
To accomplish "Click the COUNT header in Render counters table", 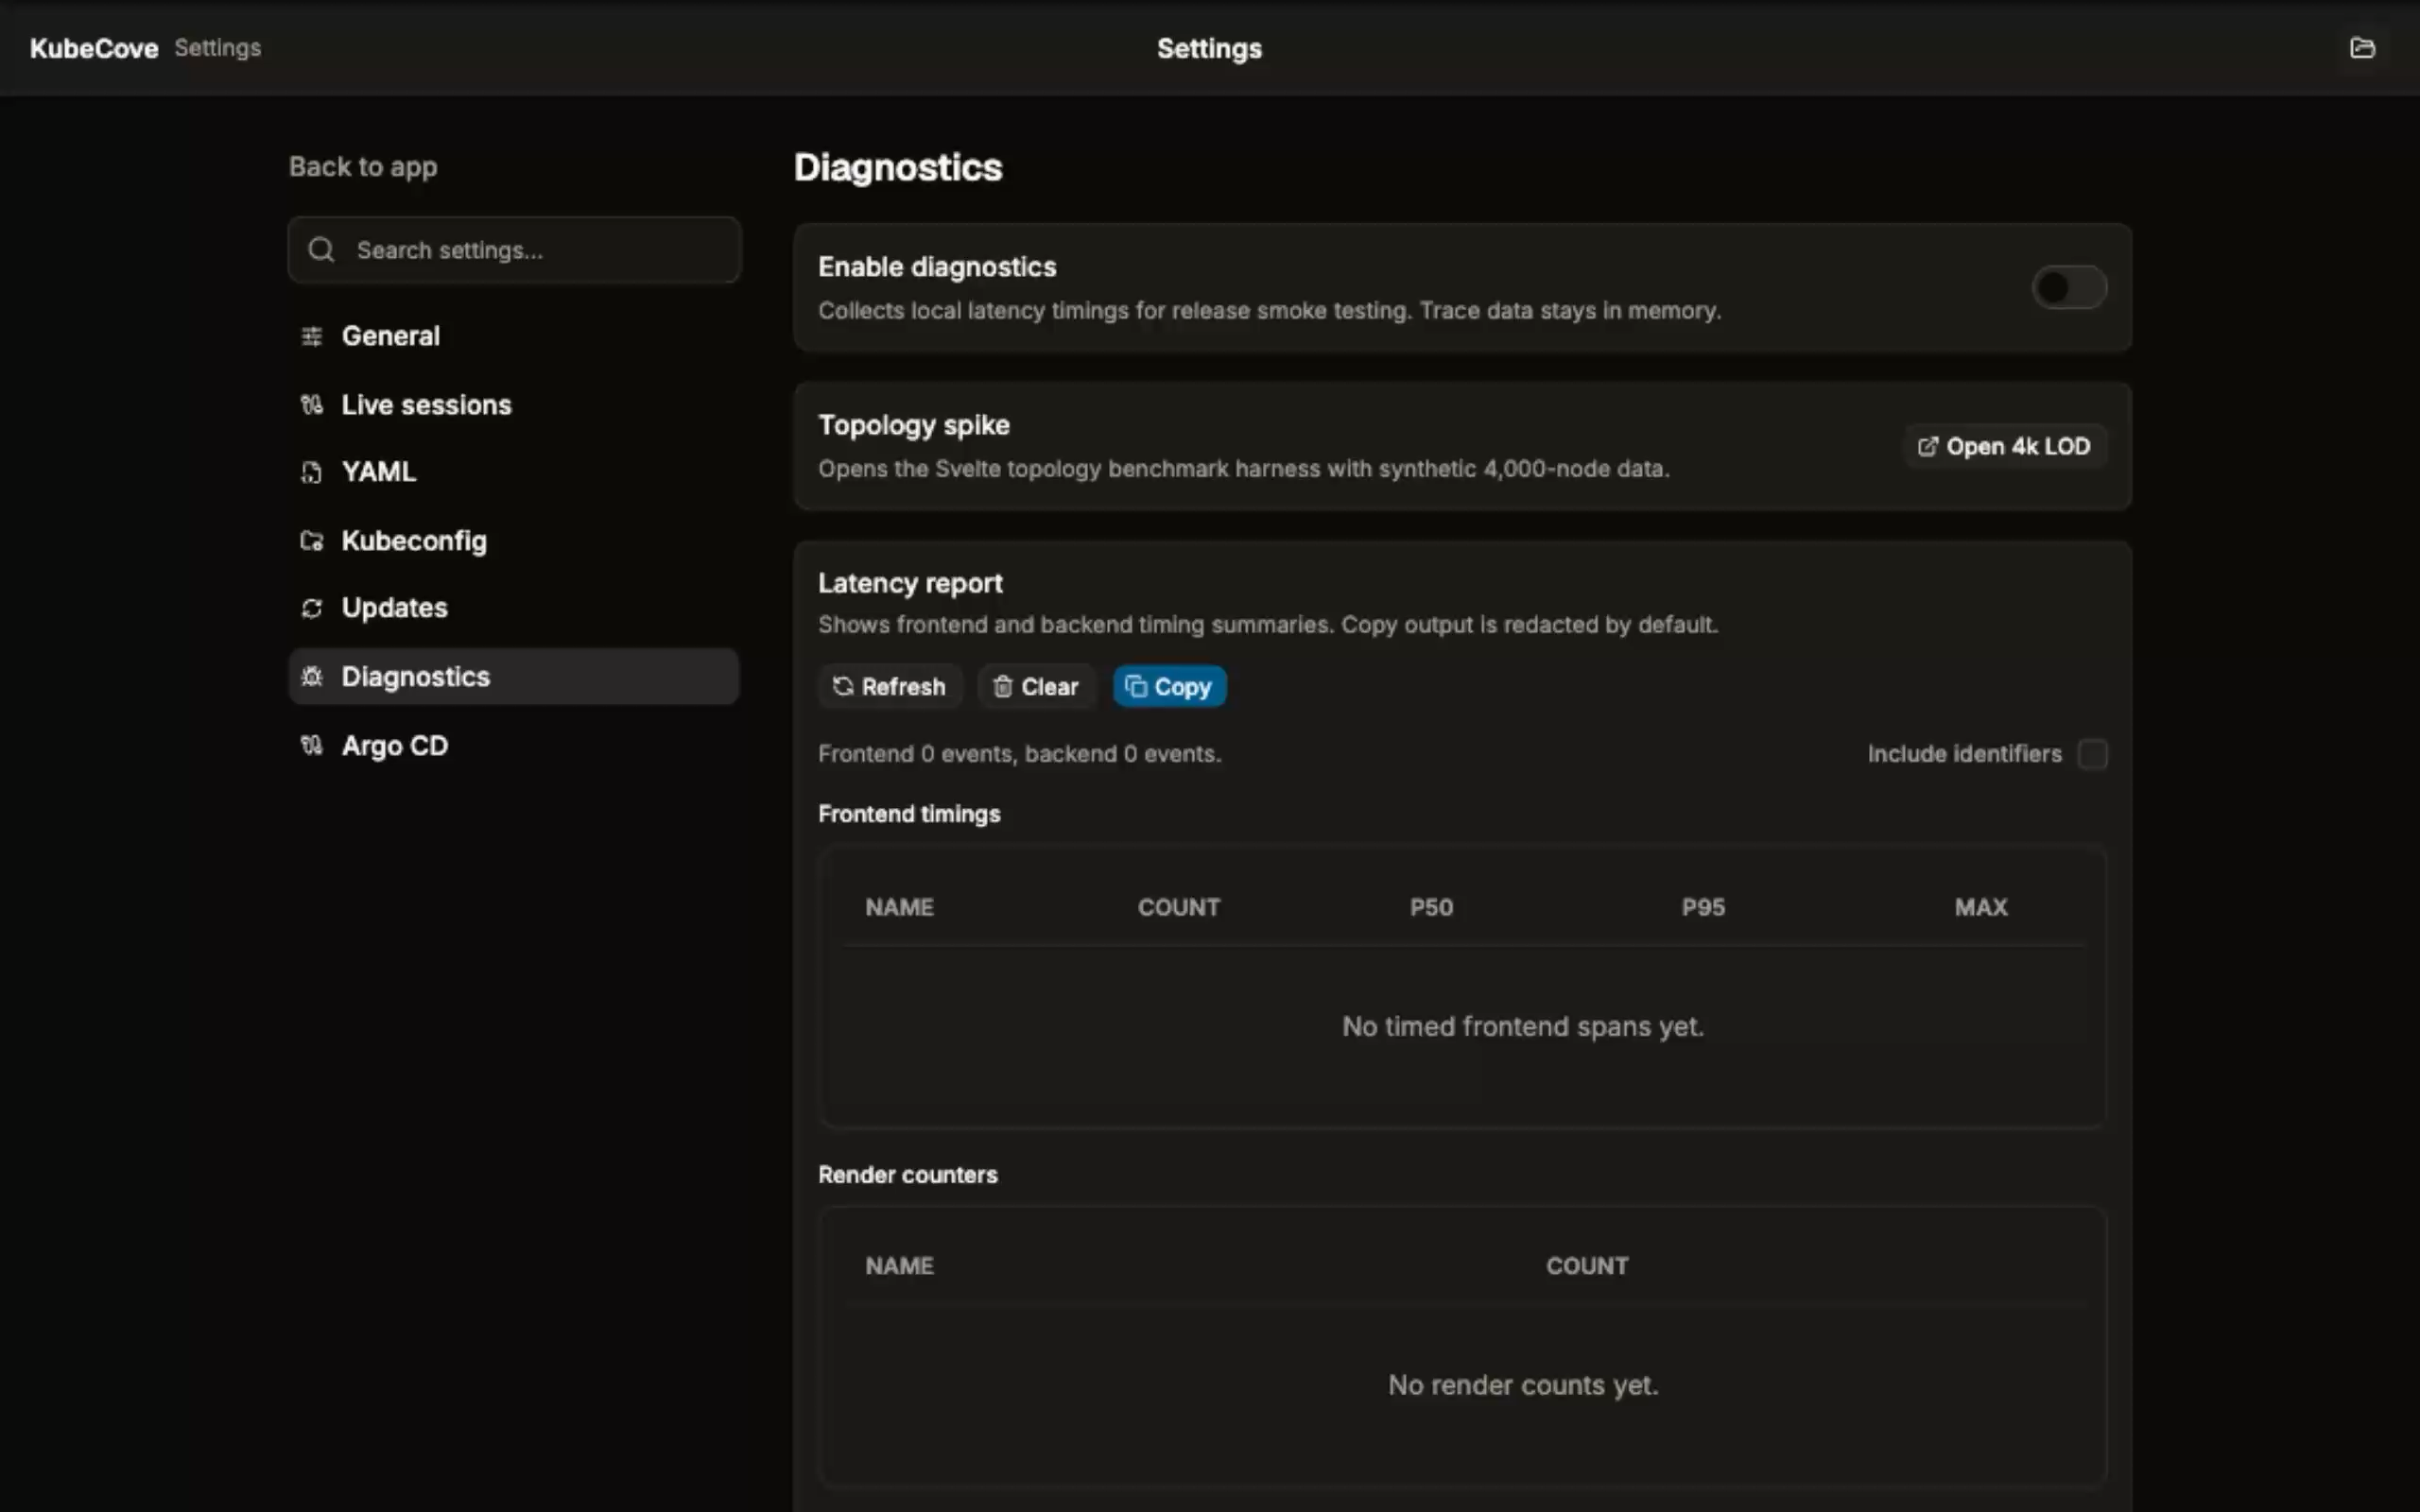I will click(1587, 1266).
